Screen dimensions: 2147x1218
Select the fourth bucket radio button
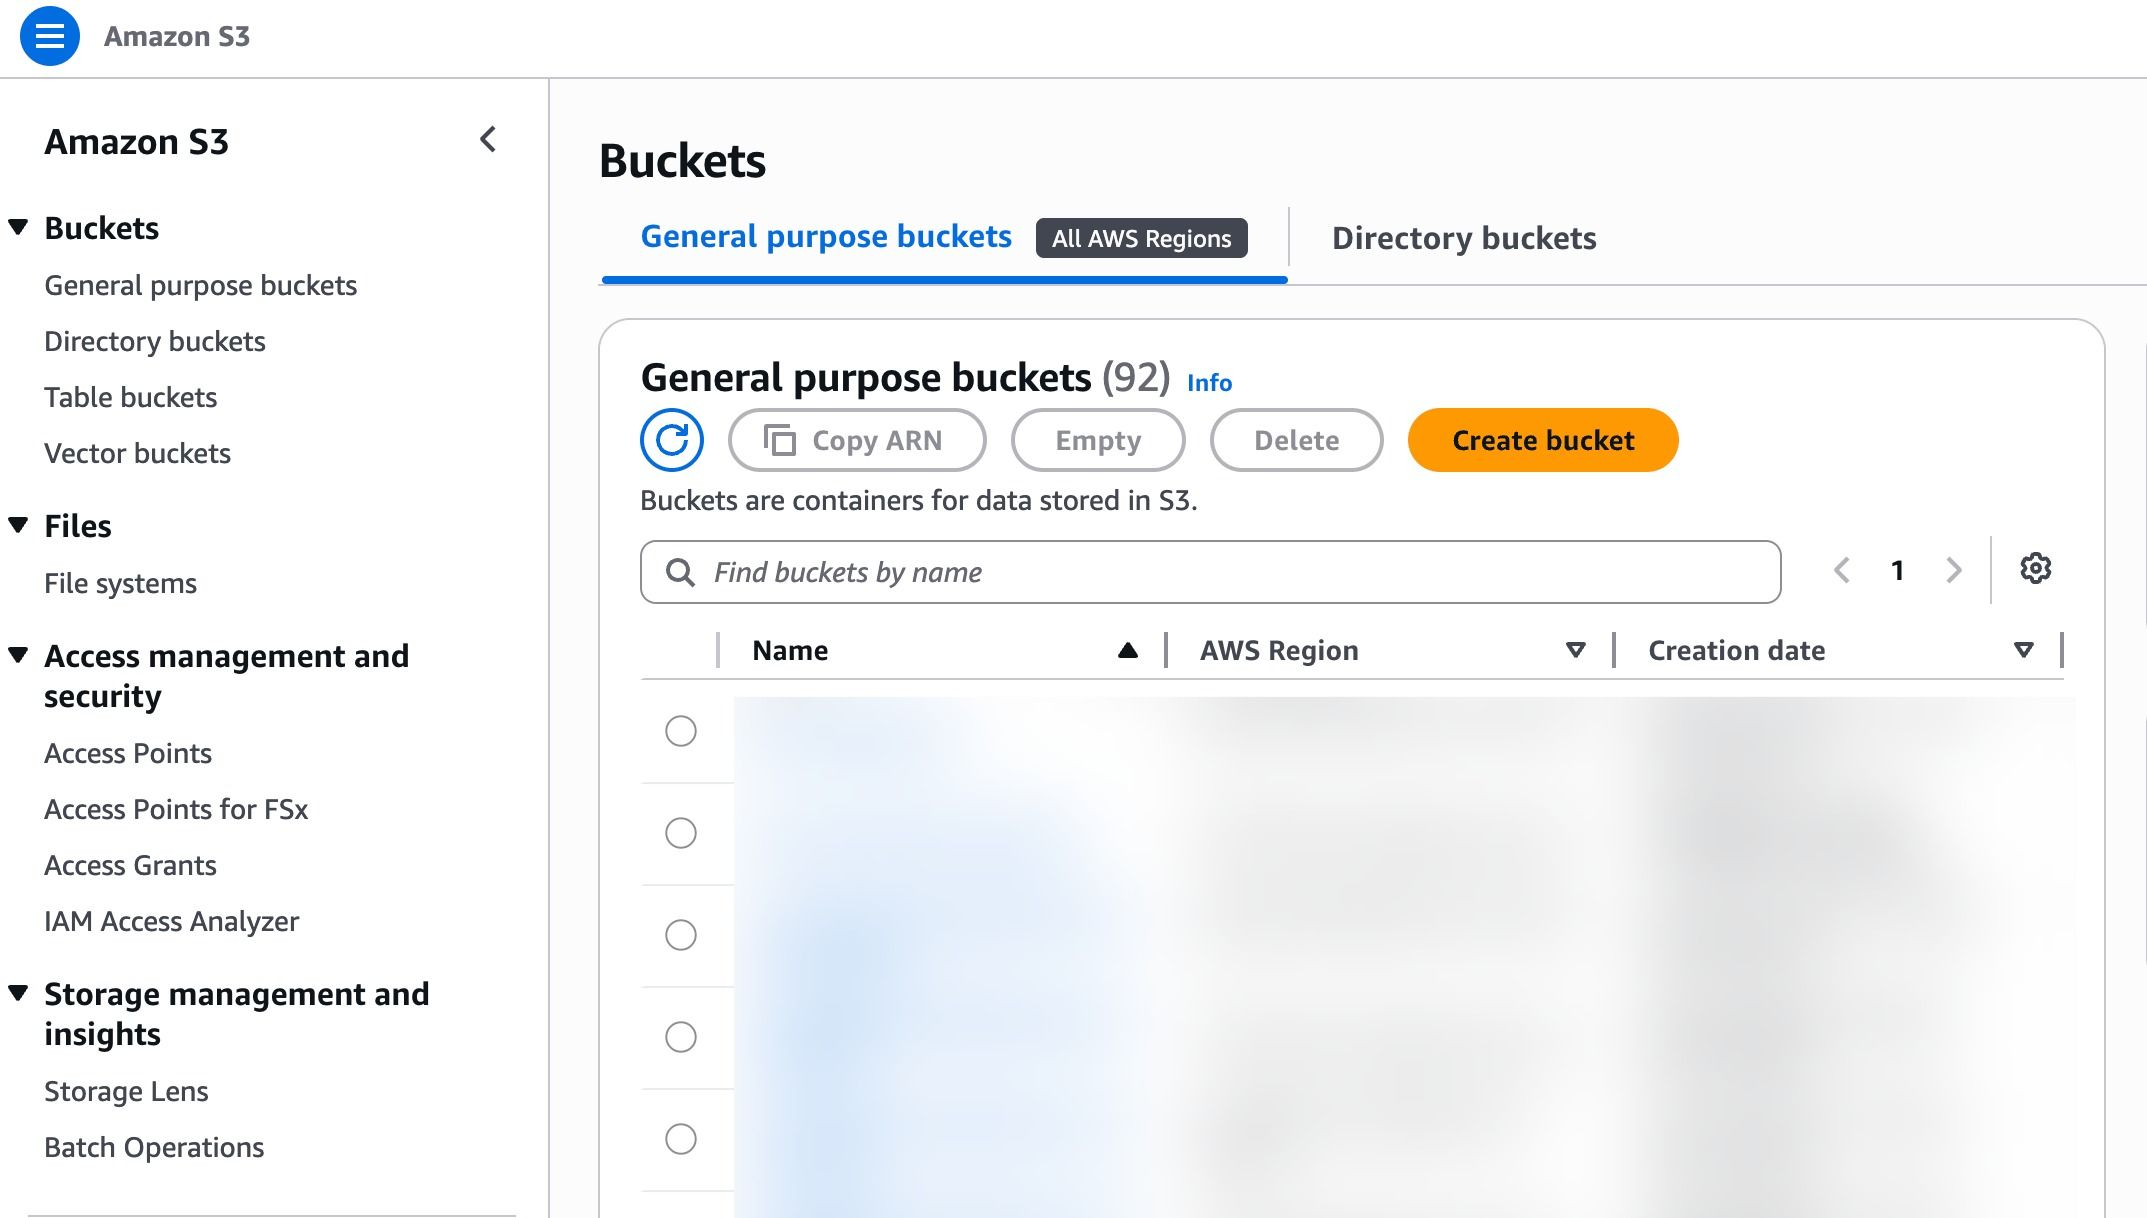point(681,1037)
